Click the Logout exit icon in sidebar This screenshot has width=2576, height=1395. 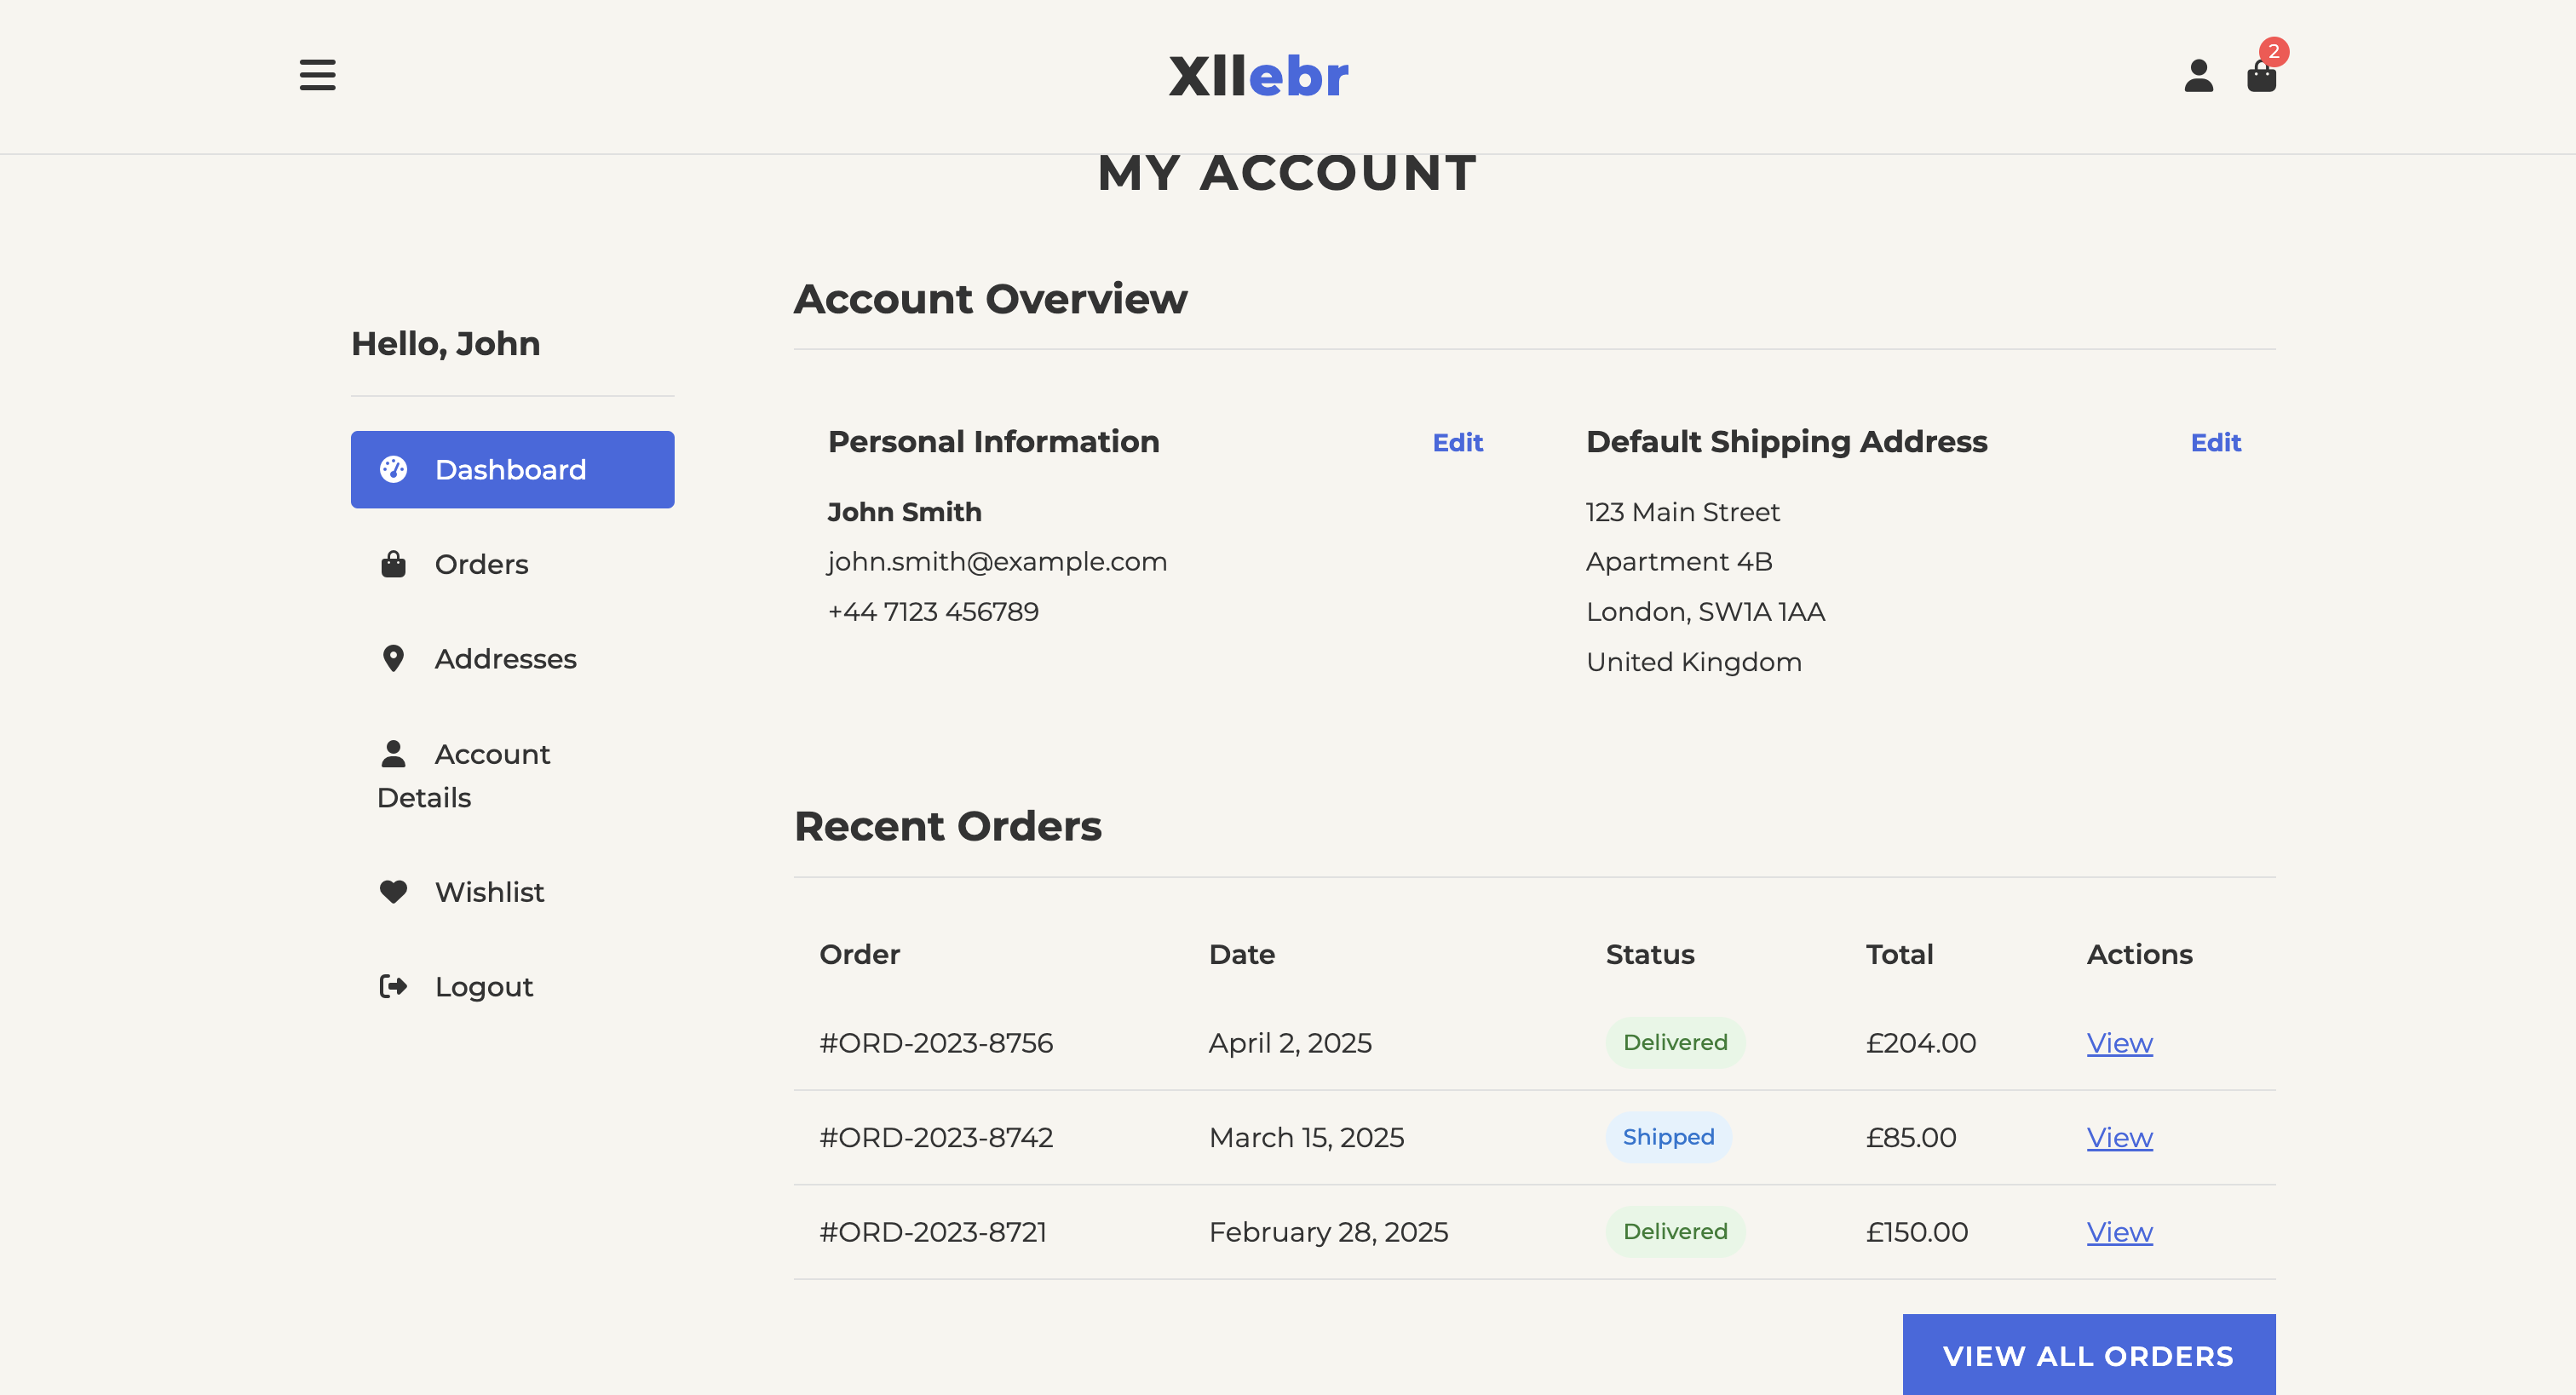point(394,986)
